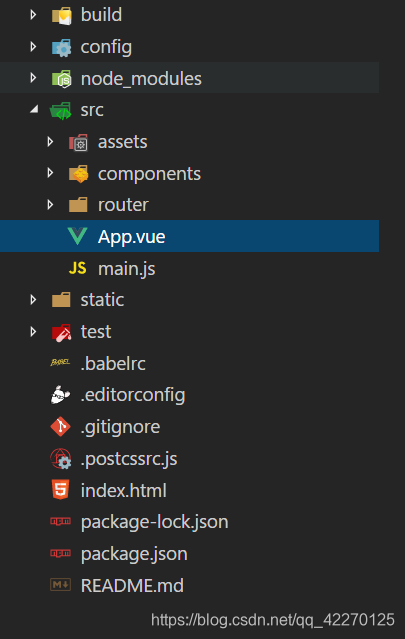Select the static folder label
Image resolution: width=405 pixels, height=639 pixels.
point(102,300)
